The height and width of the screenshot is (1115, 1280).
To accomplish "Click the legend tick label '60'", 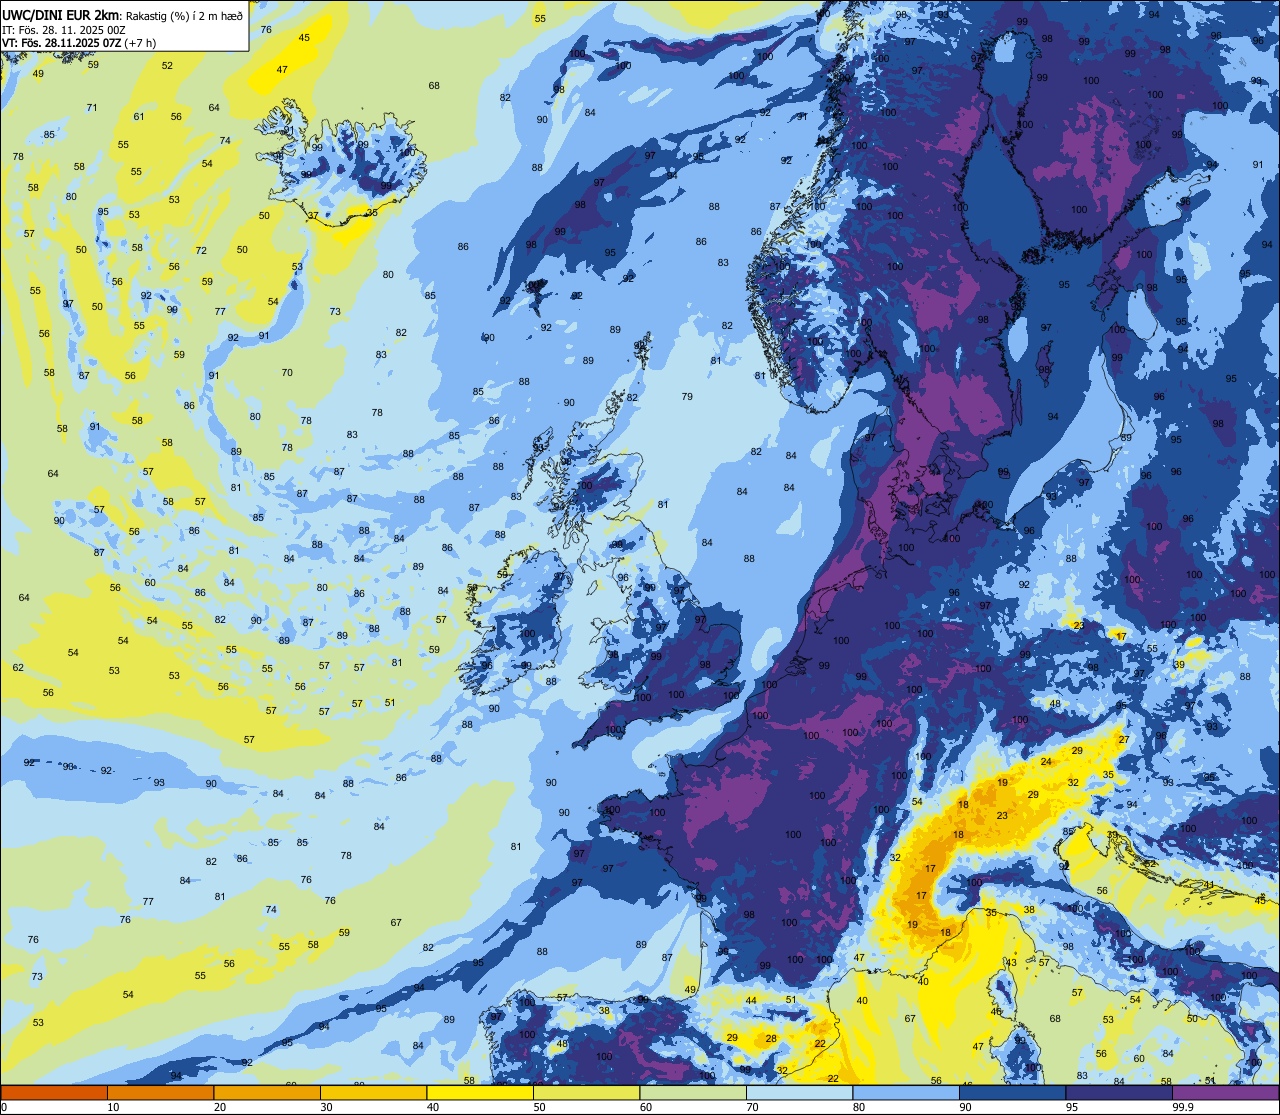I will tap(646, 1107).
